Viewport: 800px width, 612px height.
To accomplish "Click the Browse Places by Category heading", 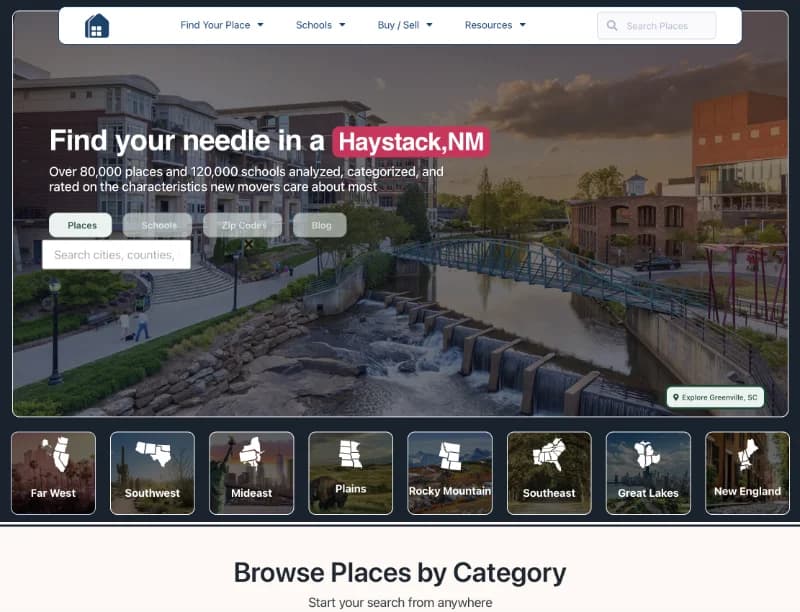I will pos(400,572).
